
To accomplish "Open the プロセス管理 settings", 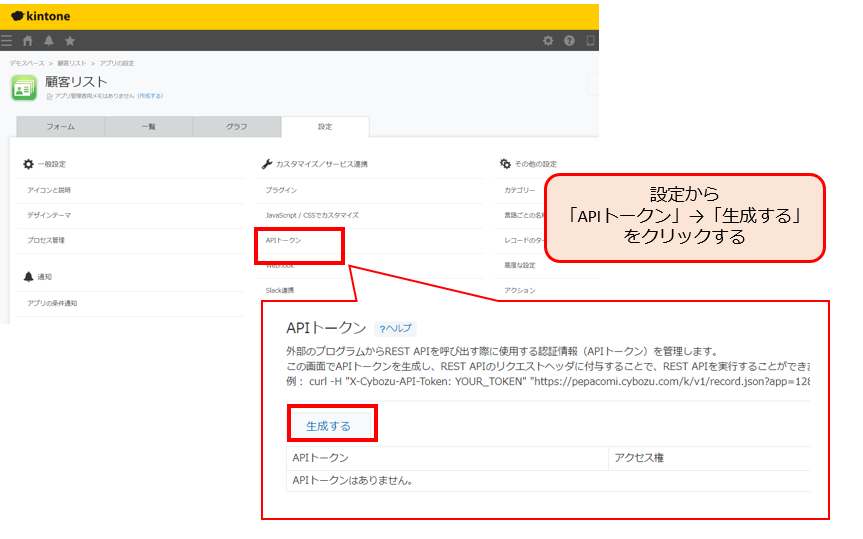I will (x=46, y=240).
